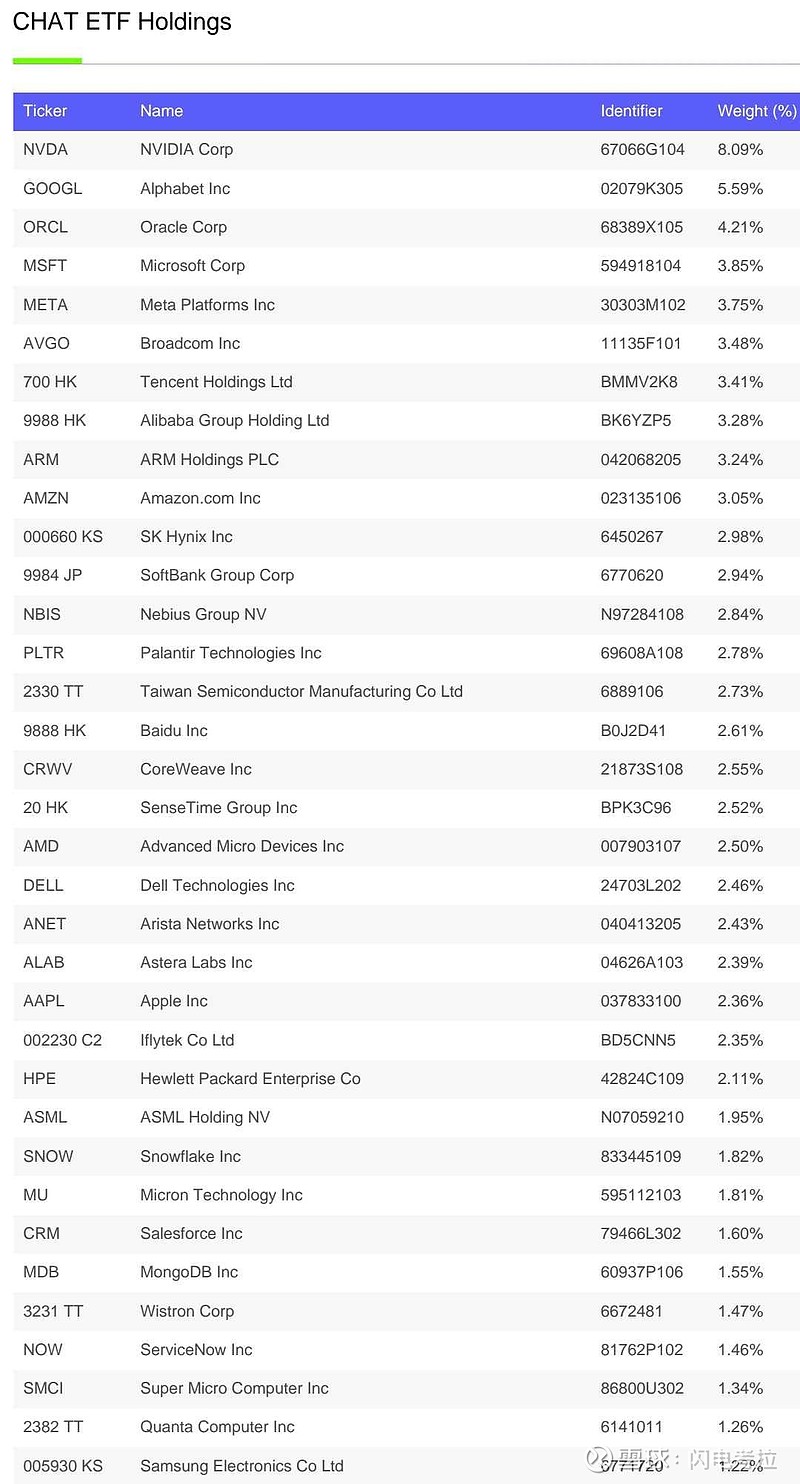Sort by the Name column header
Viewport: 800px width, 1484px height.
161,111
